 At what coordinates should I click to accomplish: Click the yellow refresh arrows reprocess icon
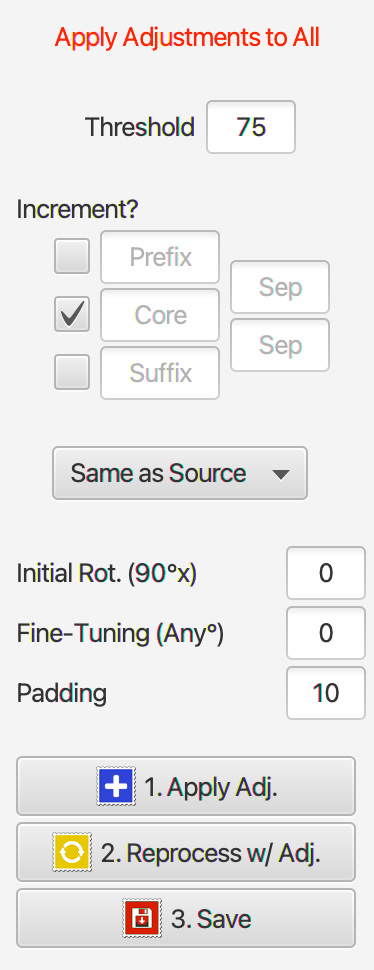[72, 852]
